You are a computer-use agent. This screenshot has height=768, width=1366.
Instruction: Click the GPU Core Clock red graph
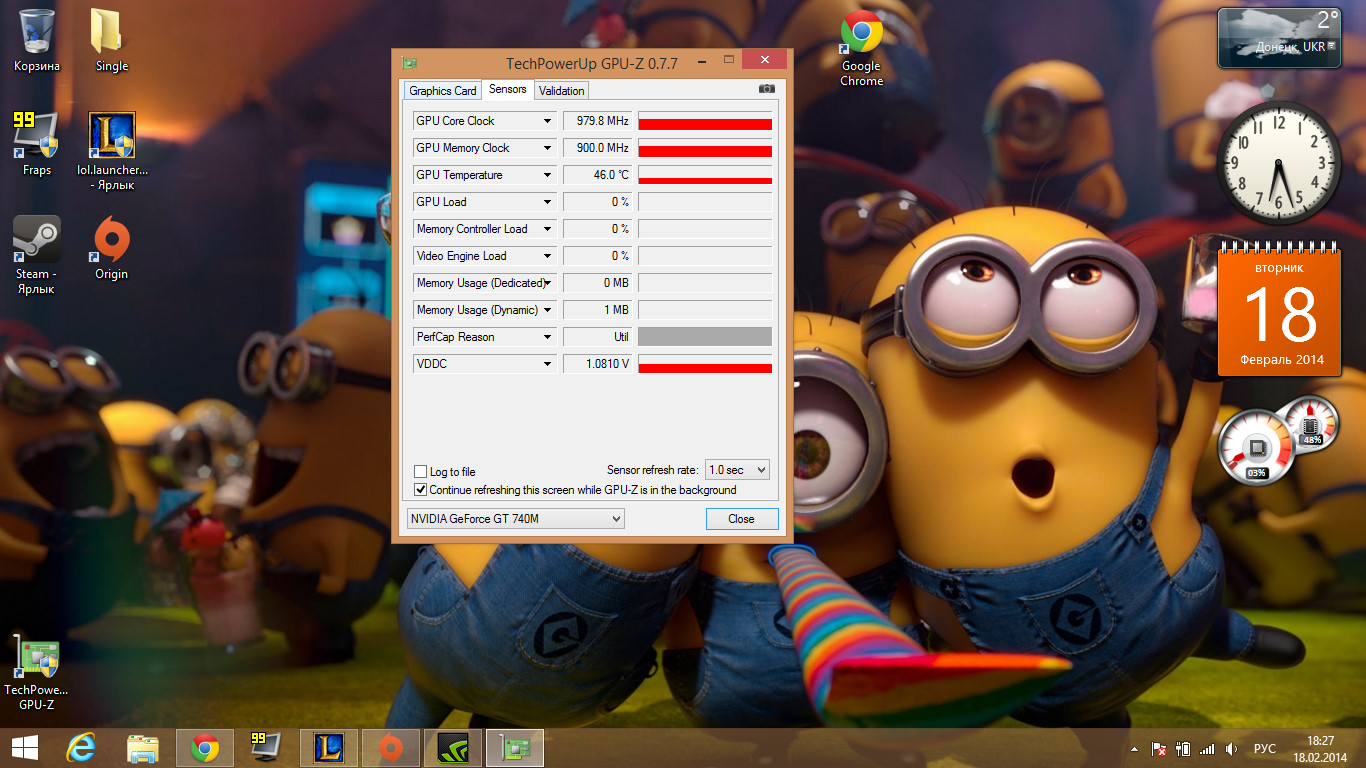pyautogui.click(x=705, y=121)
